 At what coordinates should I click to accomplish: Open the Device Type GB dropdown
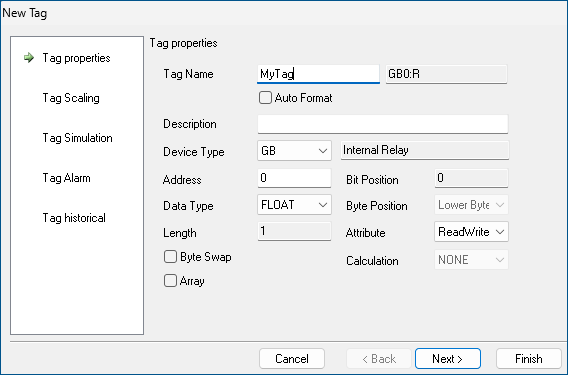point(294,150)
